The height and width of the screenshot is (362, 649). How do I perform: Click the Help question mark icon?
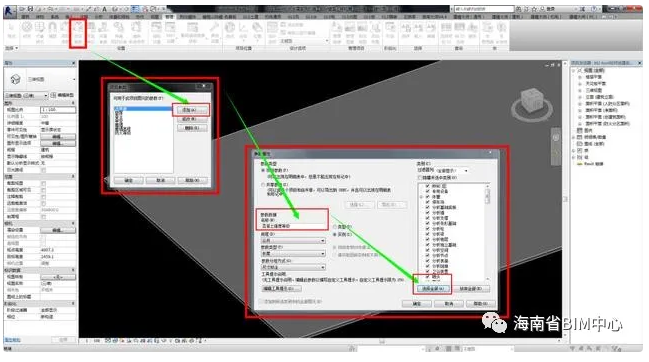[594, 9]
